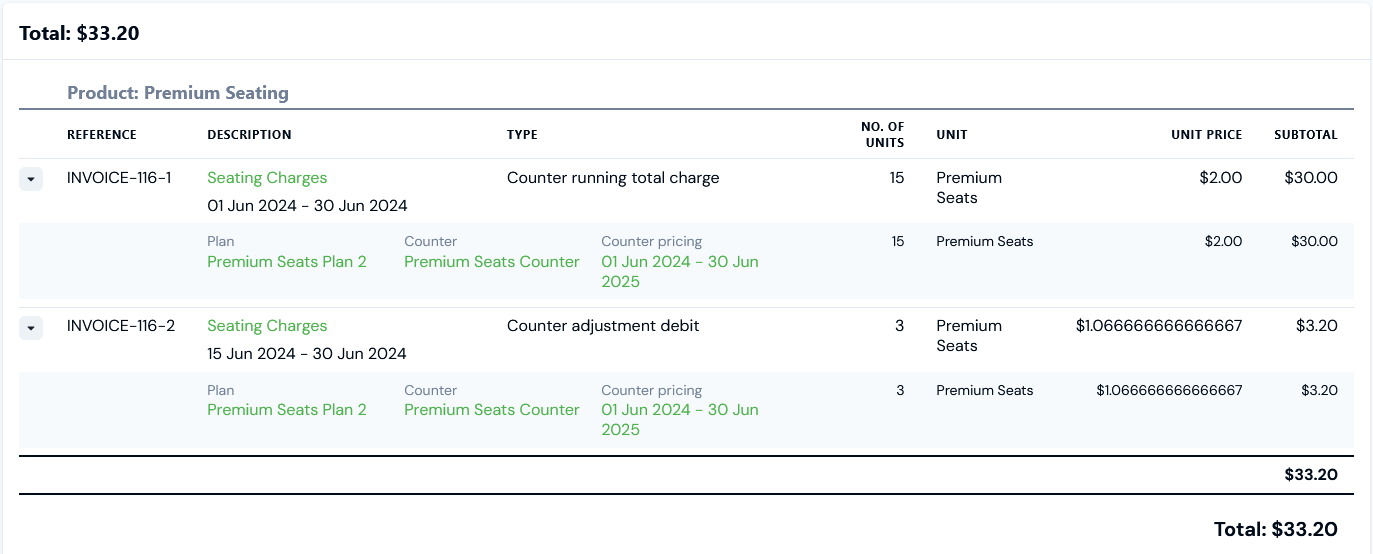This screenshot has height=554, width=1373.
Task: Collapse the INVOICE-116-2 row expander
Action: click(x=31, y=327)
